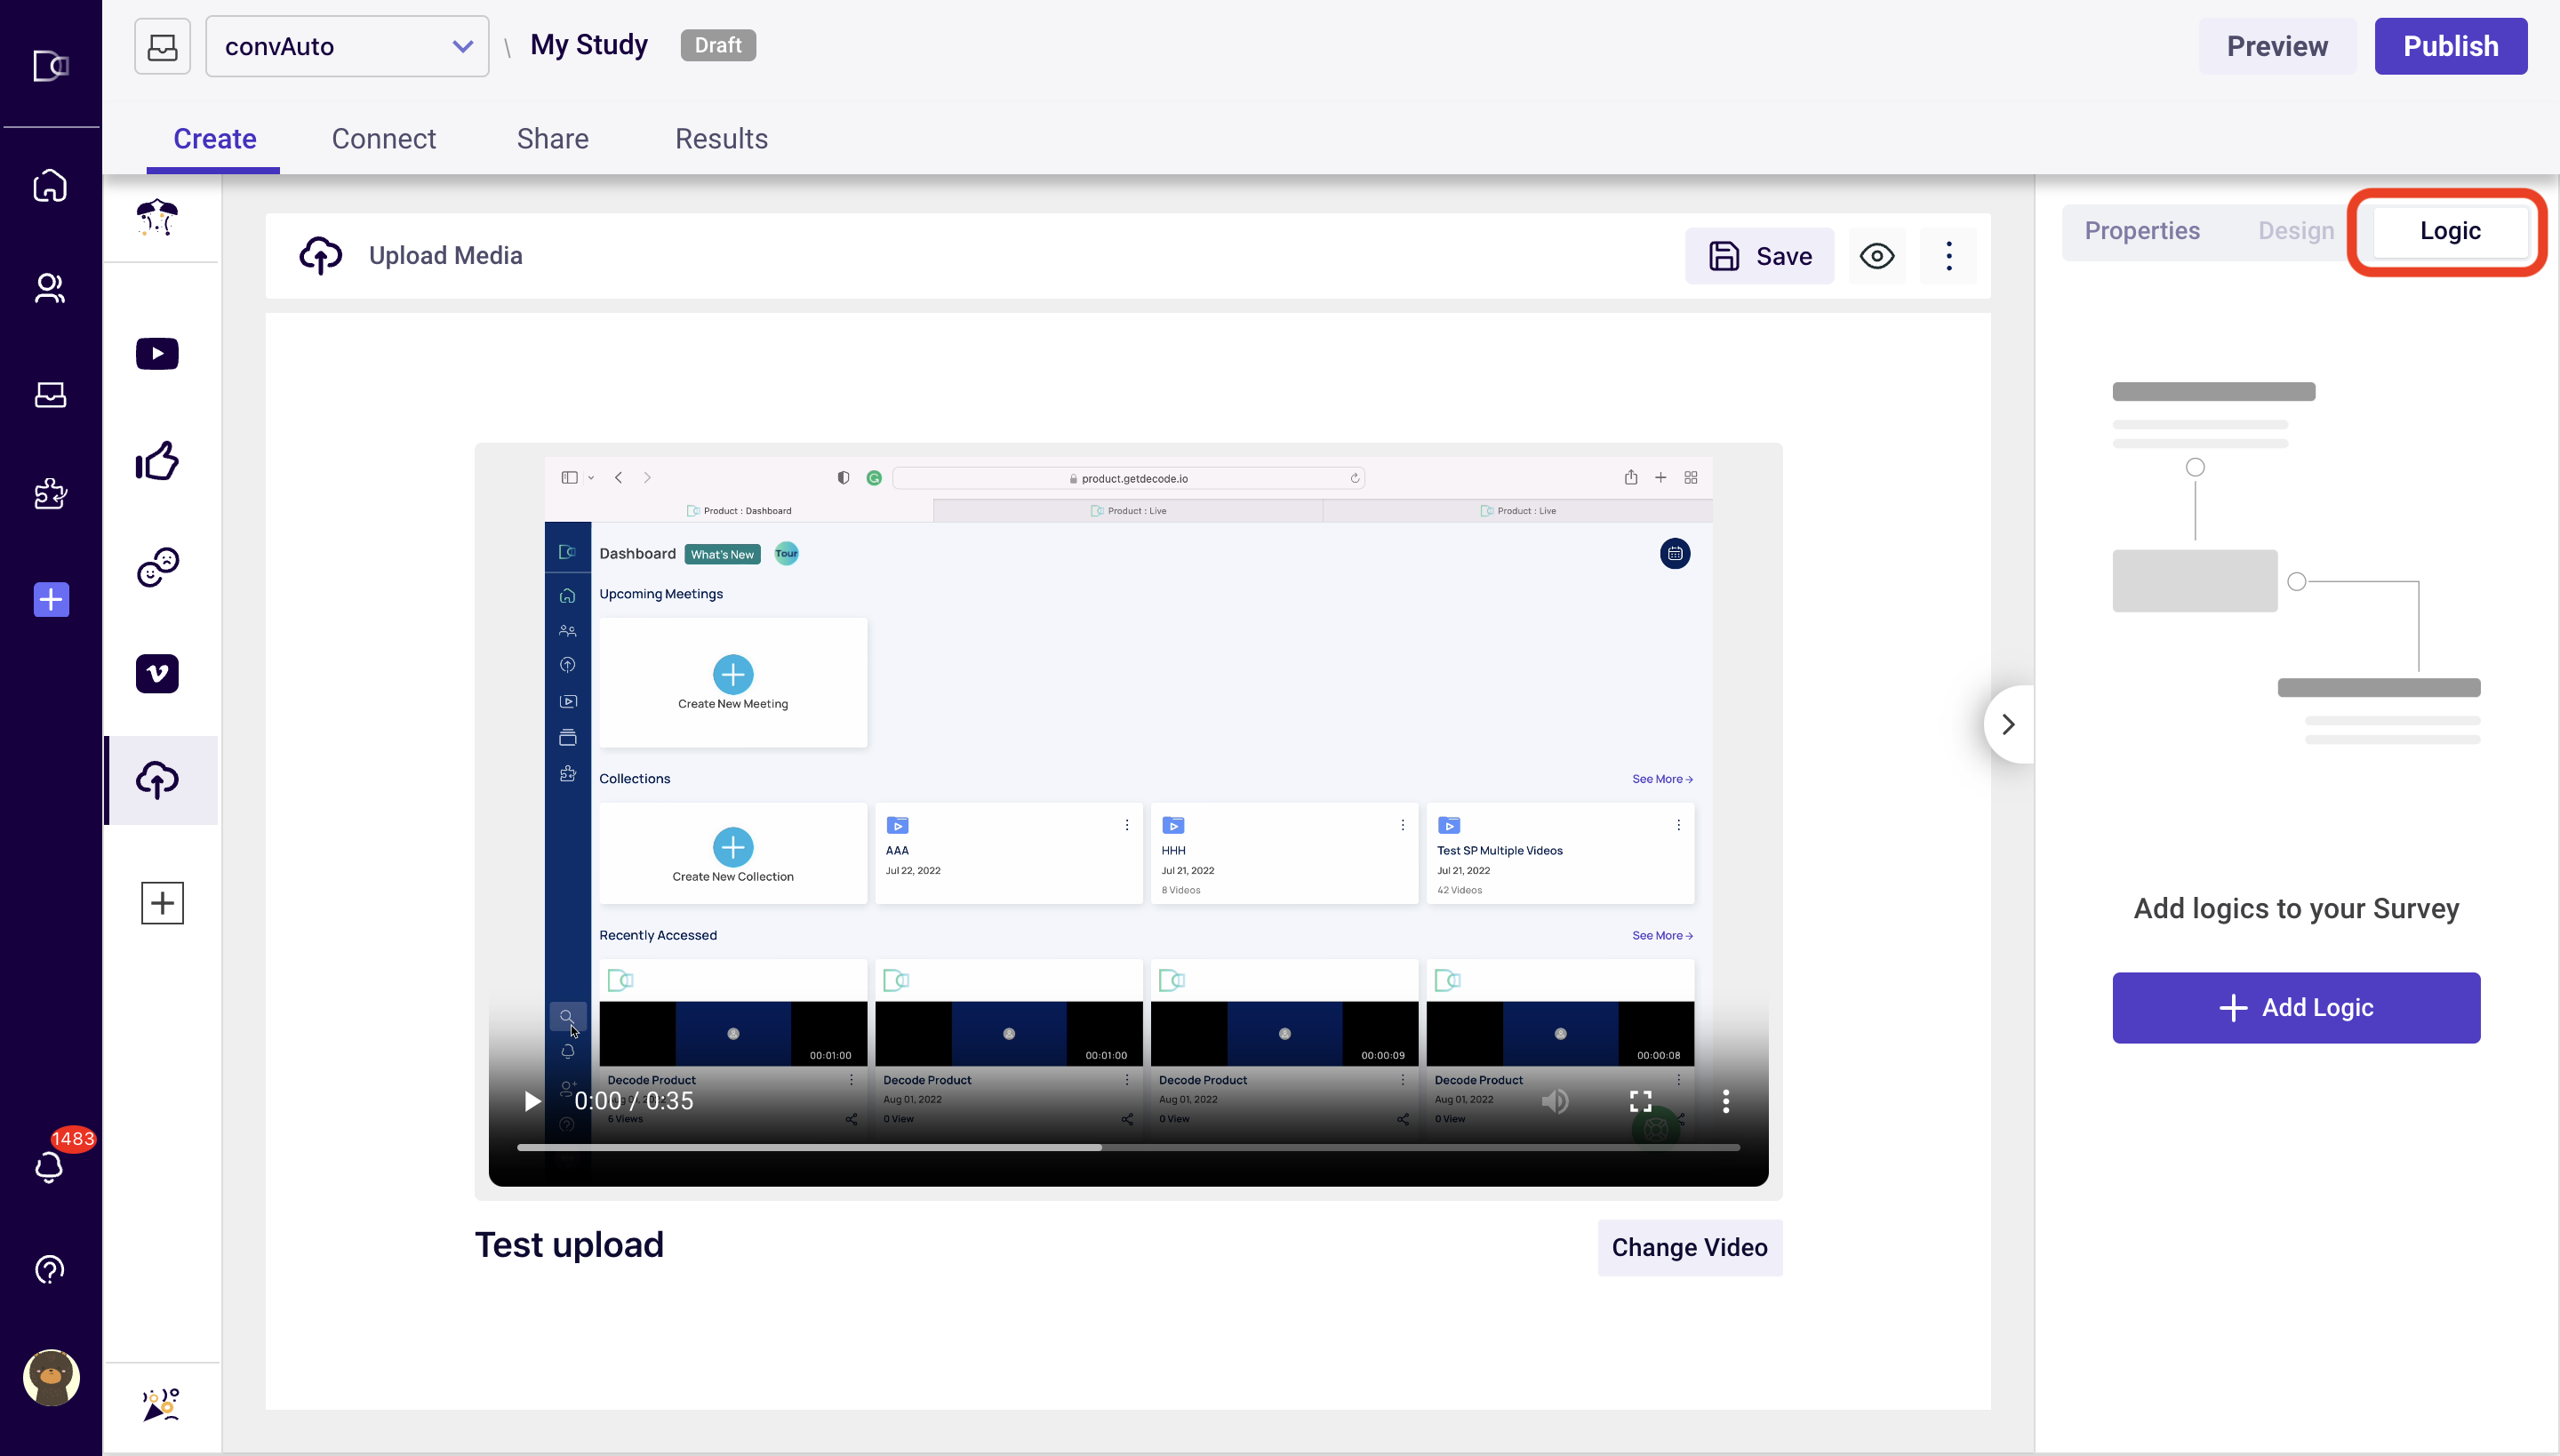Viewport: 2560px width, 1456px height.
Task: Collapse the right side panel with the chevron
Action: pyautogui.click(x=2008, y=724)
